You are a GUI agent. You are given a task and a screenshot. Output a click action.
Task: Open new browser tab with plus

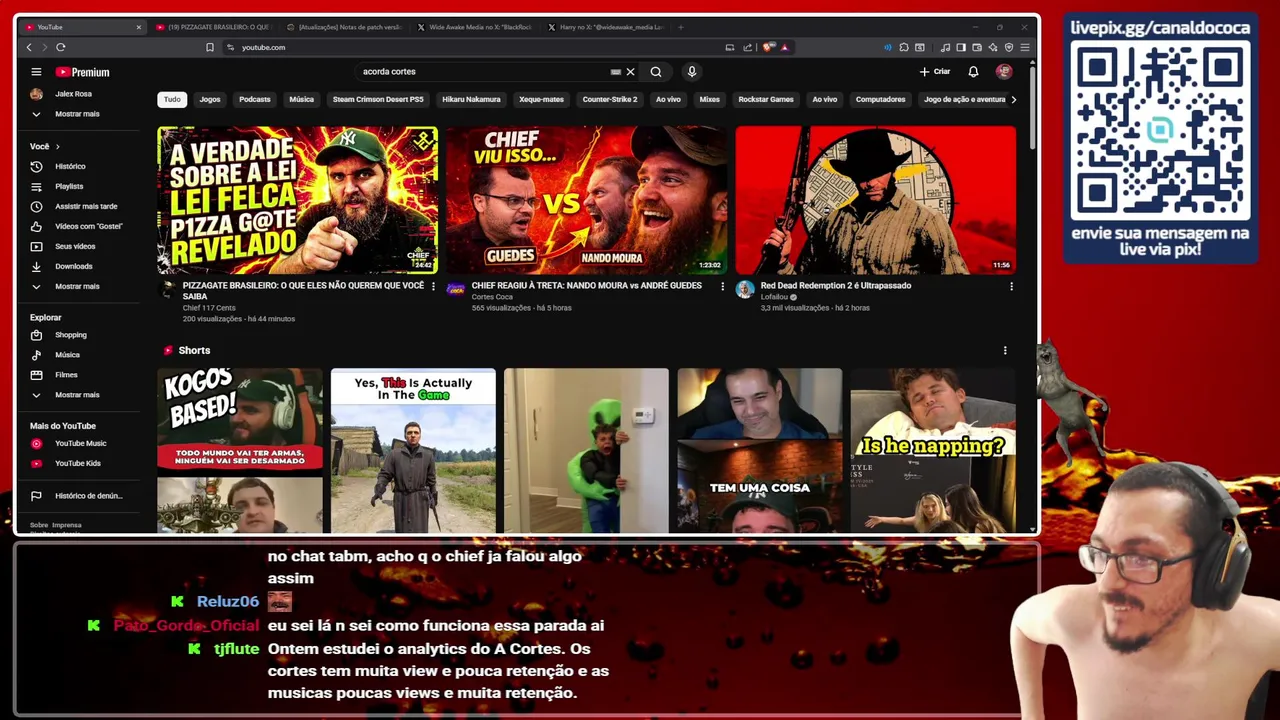[680, 27]
